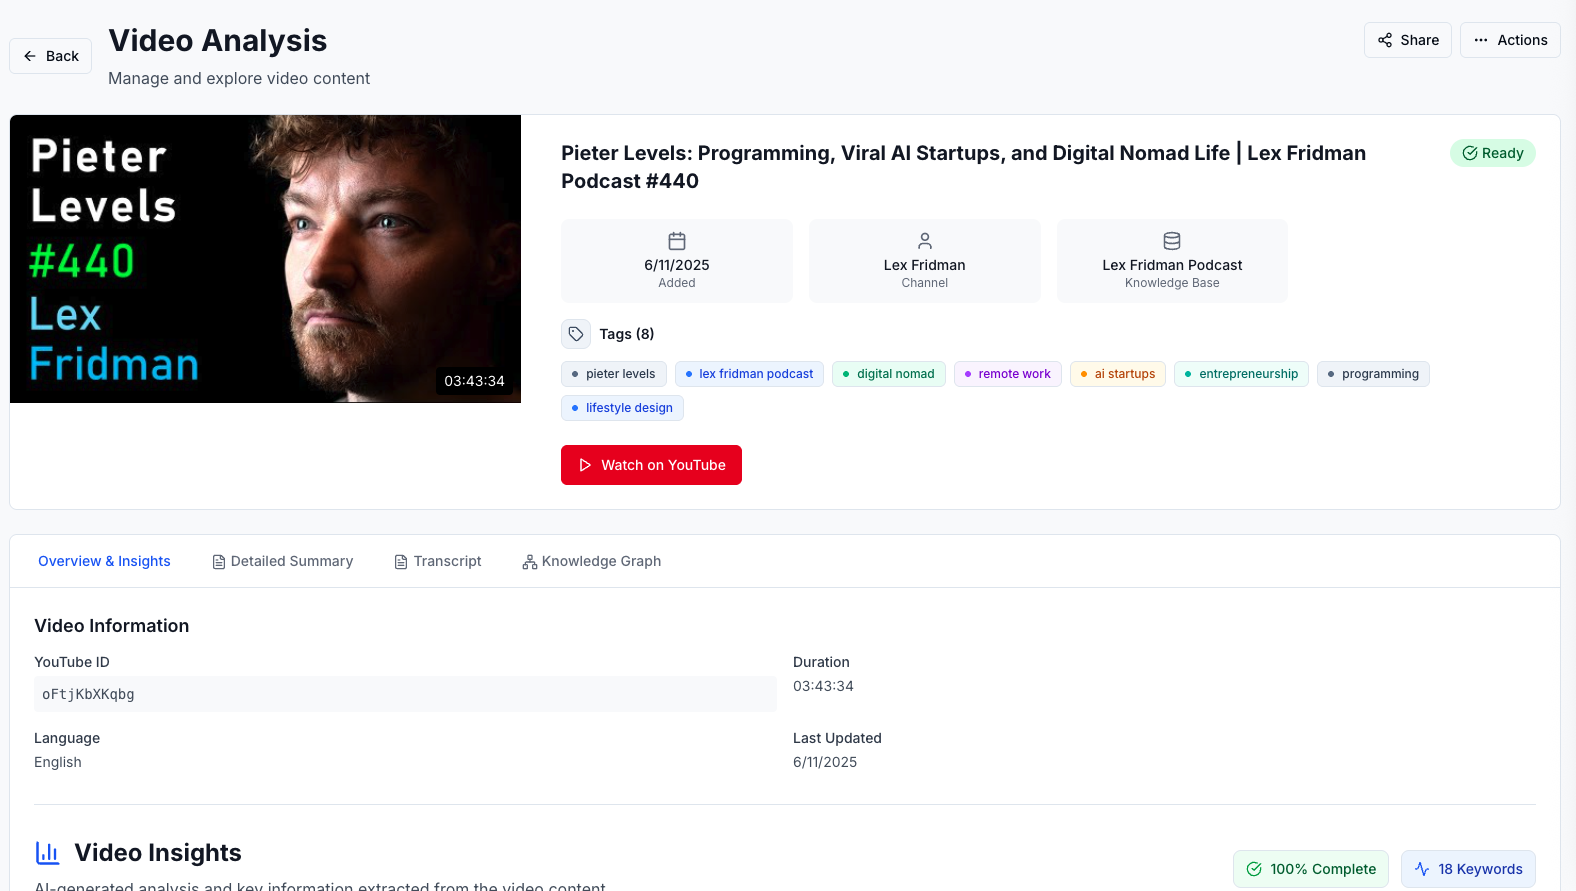Watch the video on YouTube

pos(651,465)
